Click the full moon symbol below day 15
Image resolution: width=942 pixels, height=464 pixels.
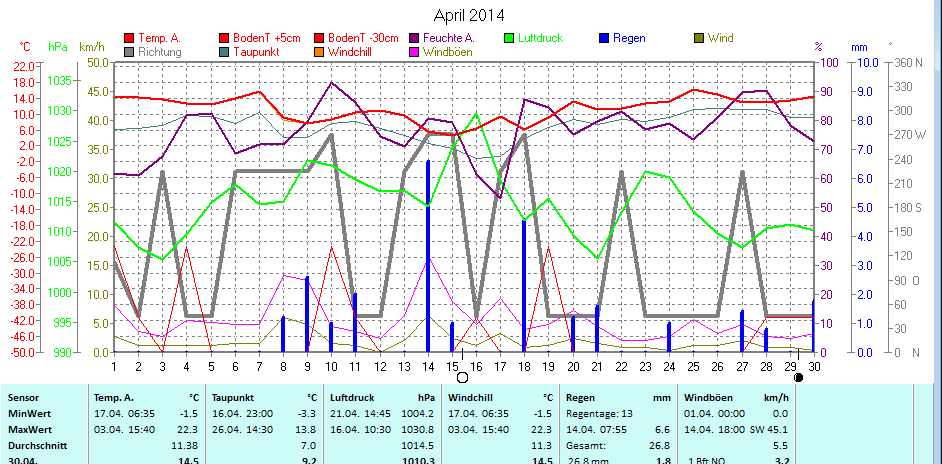coord(462,377)
